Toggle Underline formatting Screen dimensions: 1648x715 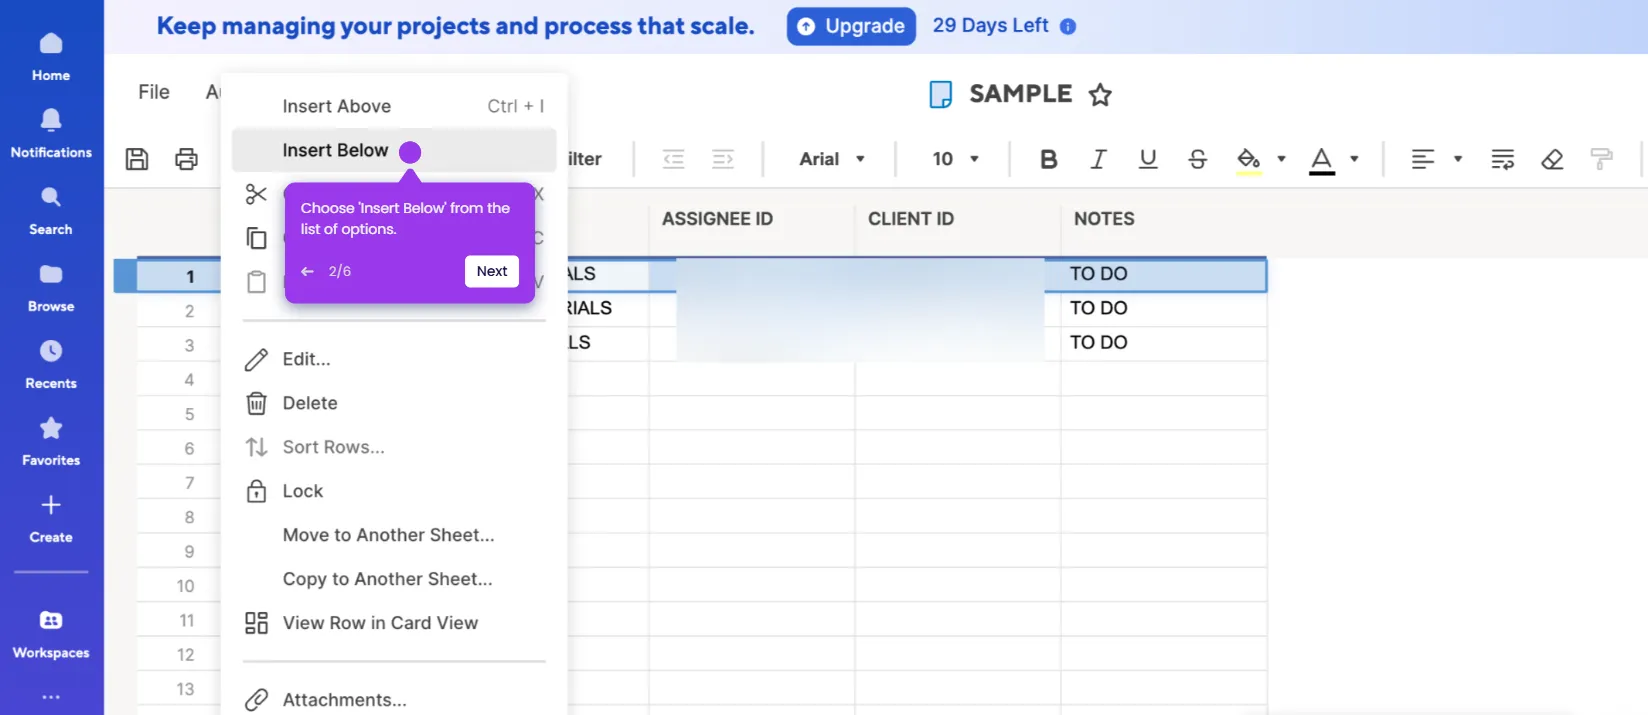[1148, 159]
